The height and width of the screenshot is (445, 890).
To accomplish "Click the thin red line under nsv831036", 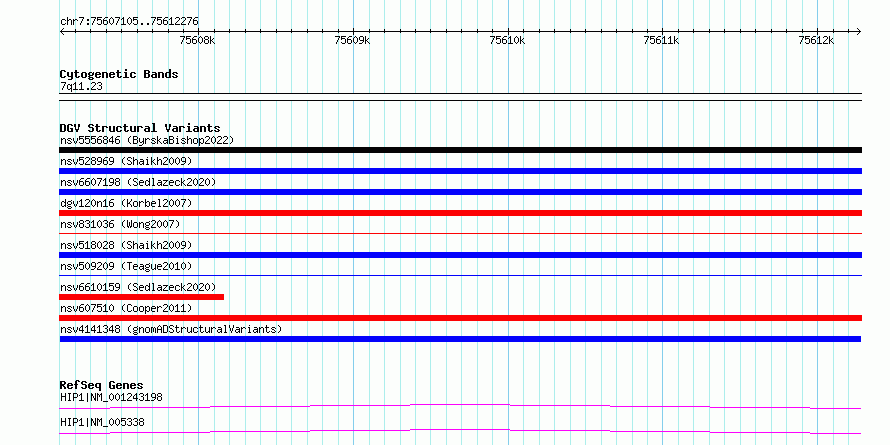I will 460,233.
